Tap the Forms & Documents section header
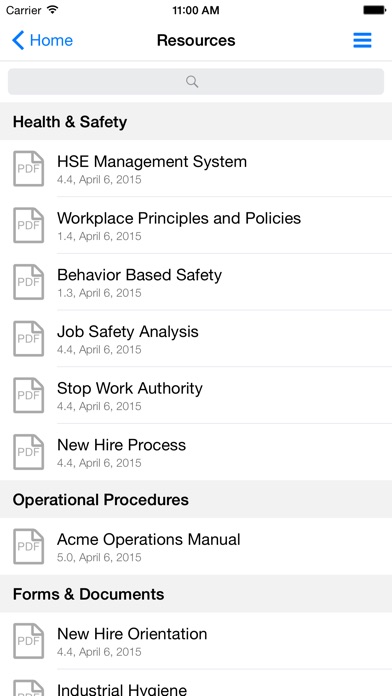 [x=196, y=594]
